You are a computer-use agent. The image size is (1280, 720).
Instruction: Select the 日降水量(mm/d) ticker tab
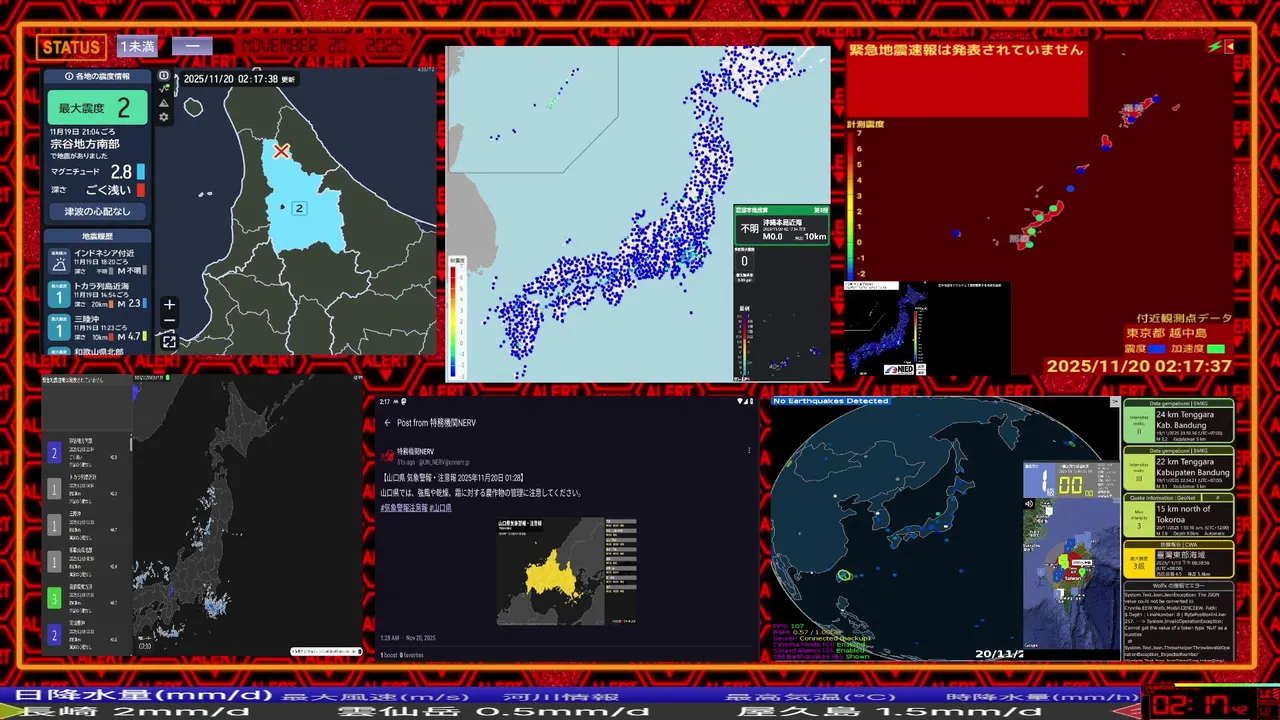point(145,695)
